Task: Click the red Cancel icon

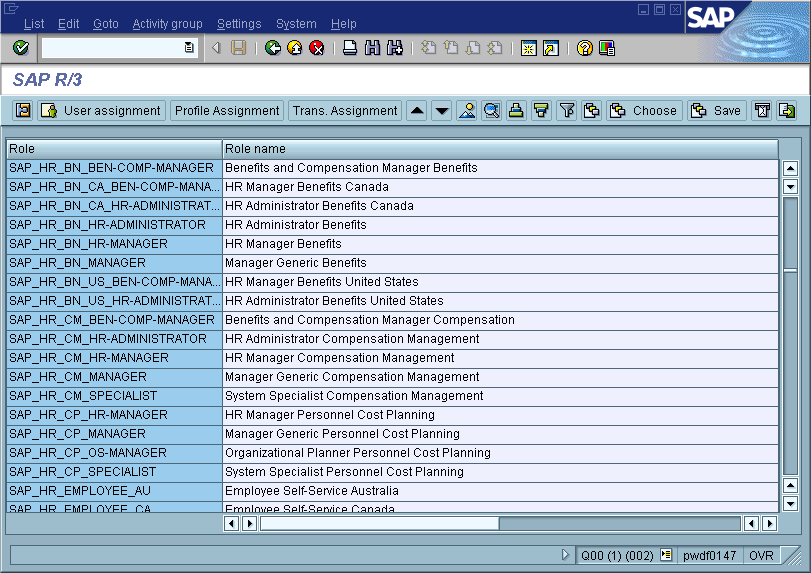Action: pyautogui.click(x=317, y=48)
